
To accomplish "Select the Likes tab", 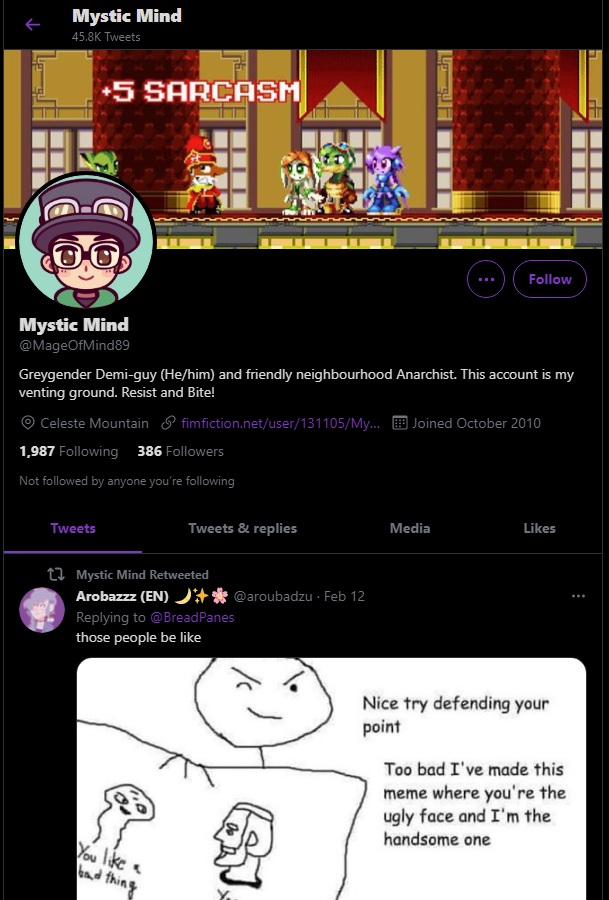I will [539, 528].
